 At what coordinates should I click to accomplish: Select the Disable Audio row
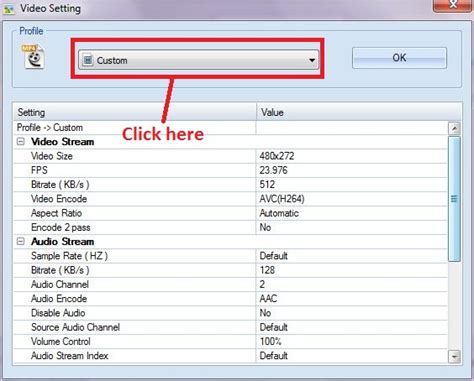pyautogui.click(x=231, y=313)
